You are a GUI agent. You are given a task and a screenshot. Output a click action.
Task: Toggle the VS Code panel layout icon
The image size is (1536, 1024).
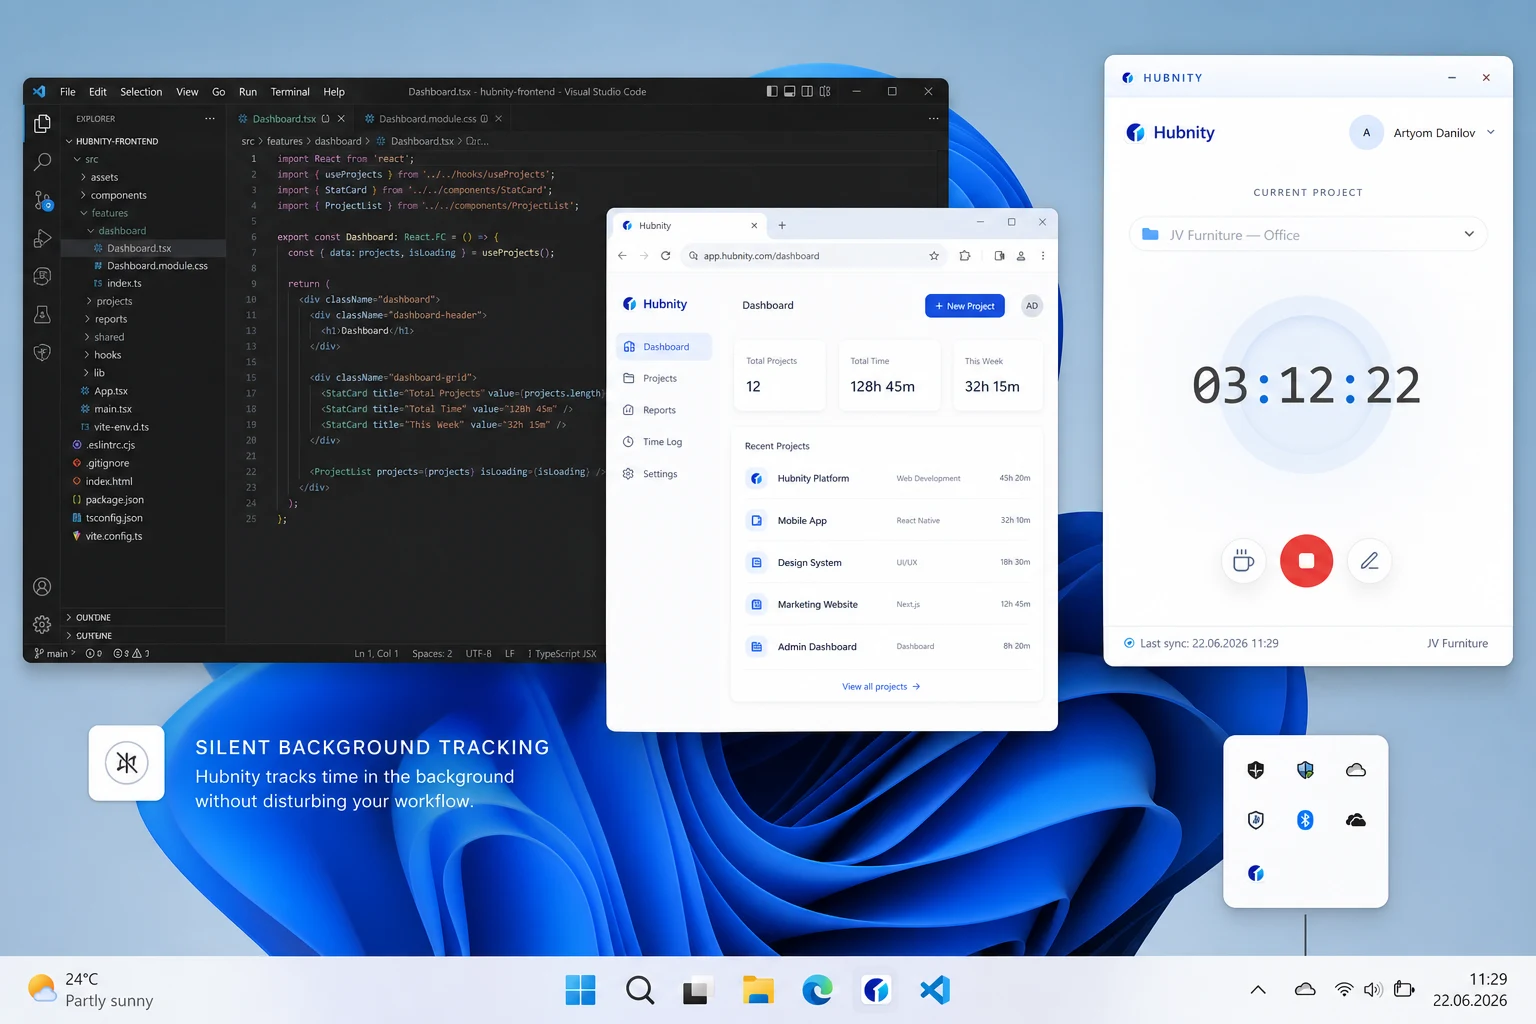pos(789,92)
